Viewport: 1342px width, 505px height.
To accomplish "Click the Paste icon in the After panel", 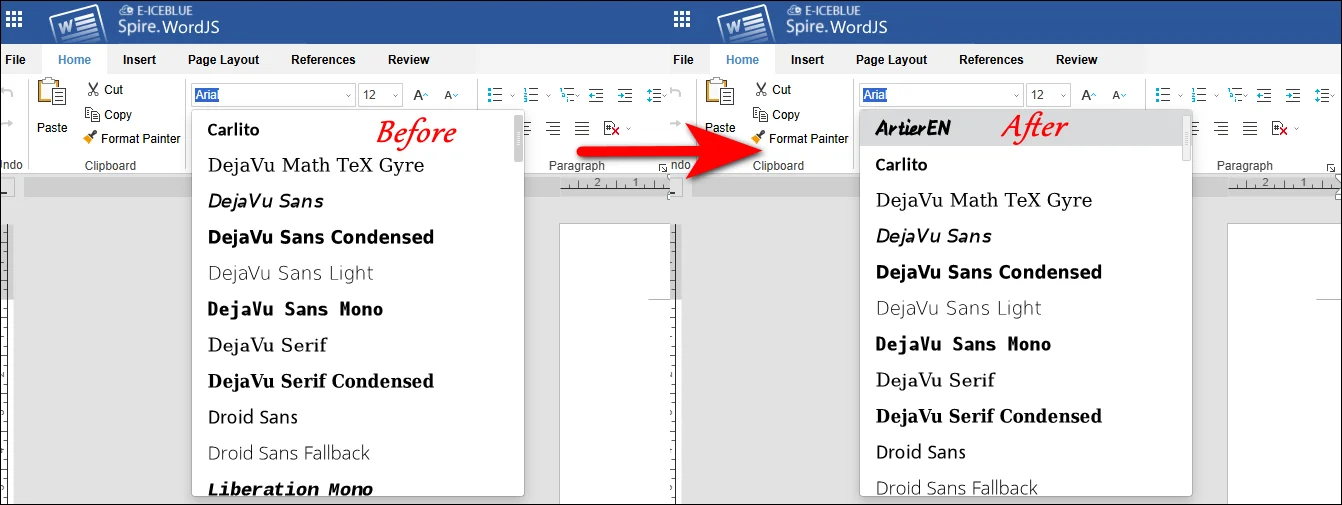I will 720,93.
